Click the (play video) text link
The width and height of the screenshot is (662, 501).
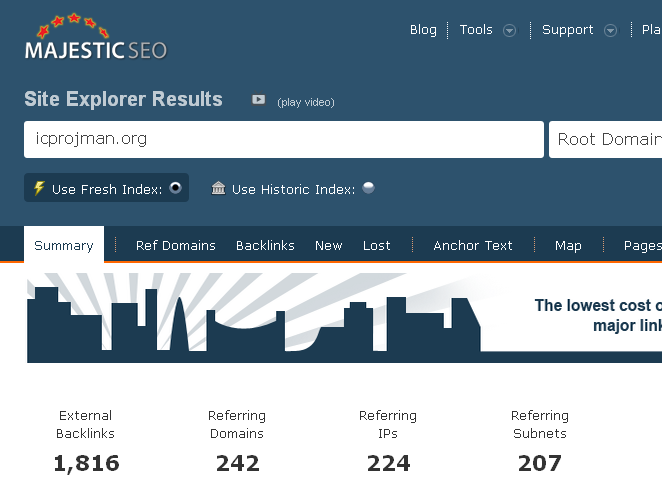305,102
